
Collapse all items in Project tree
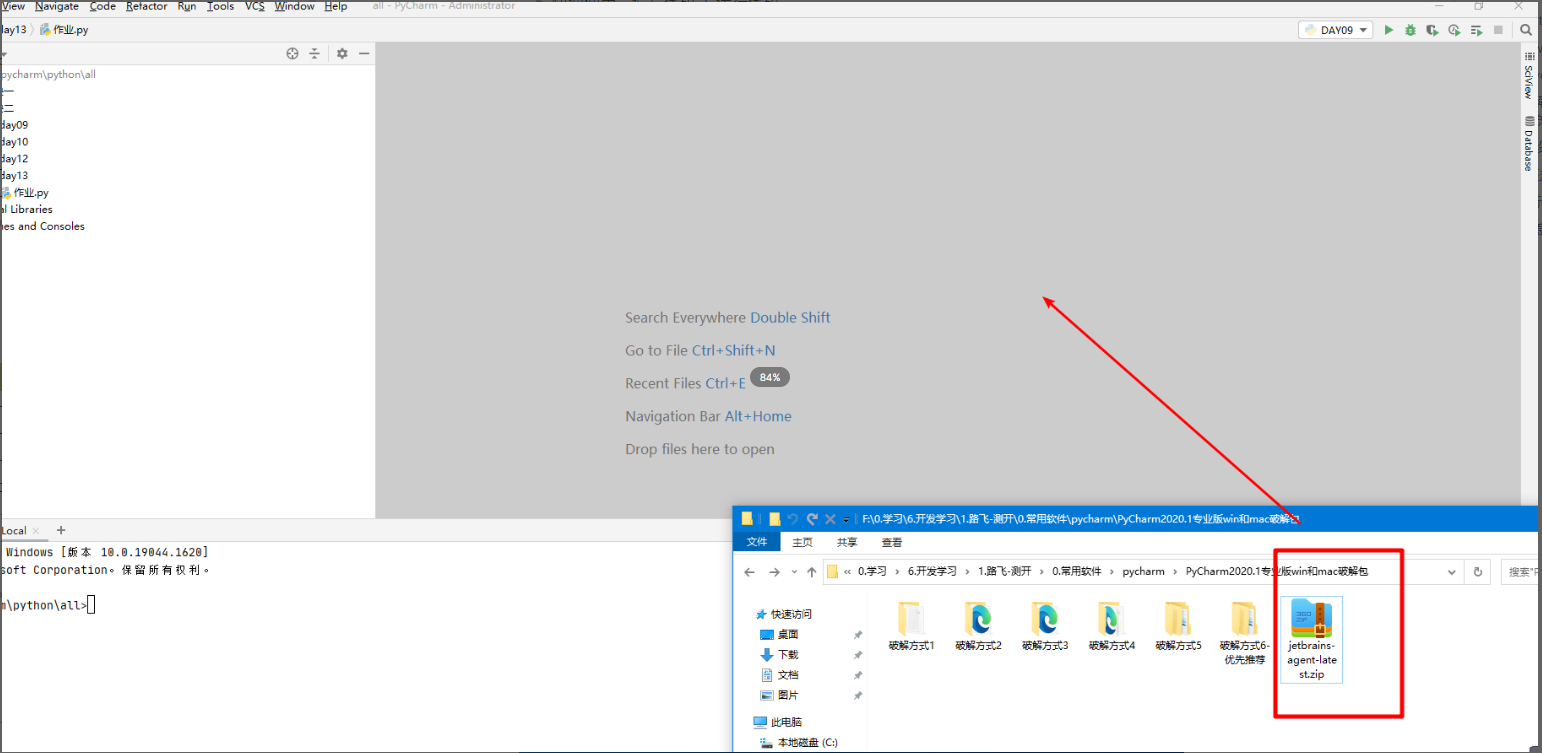314,53
